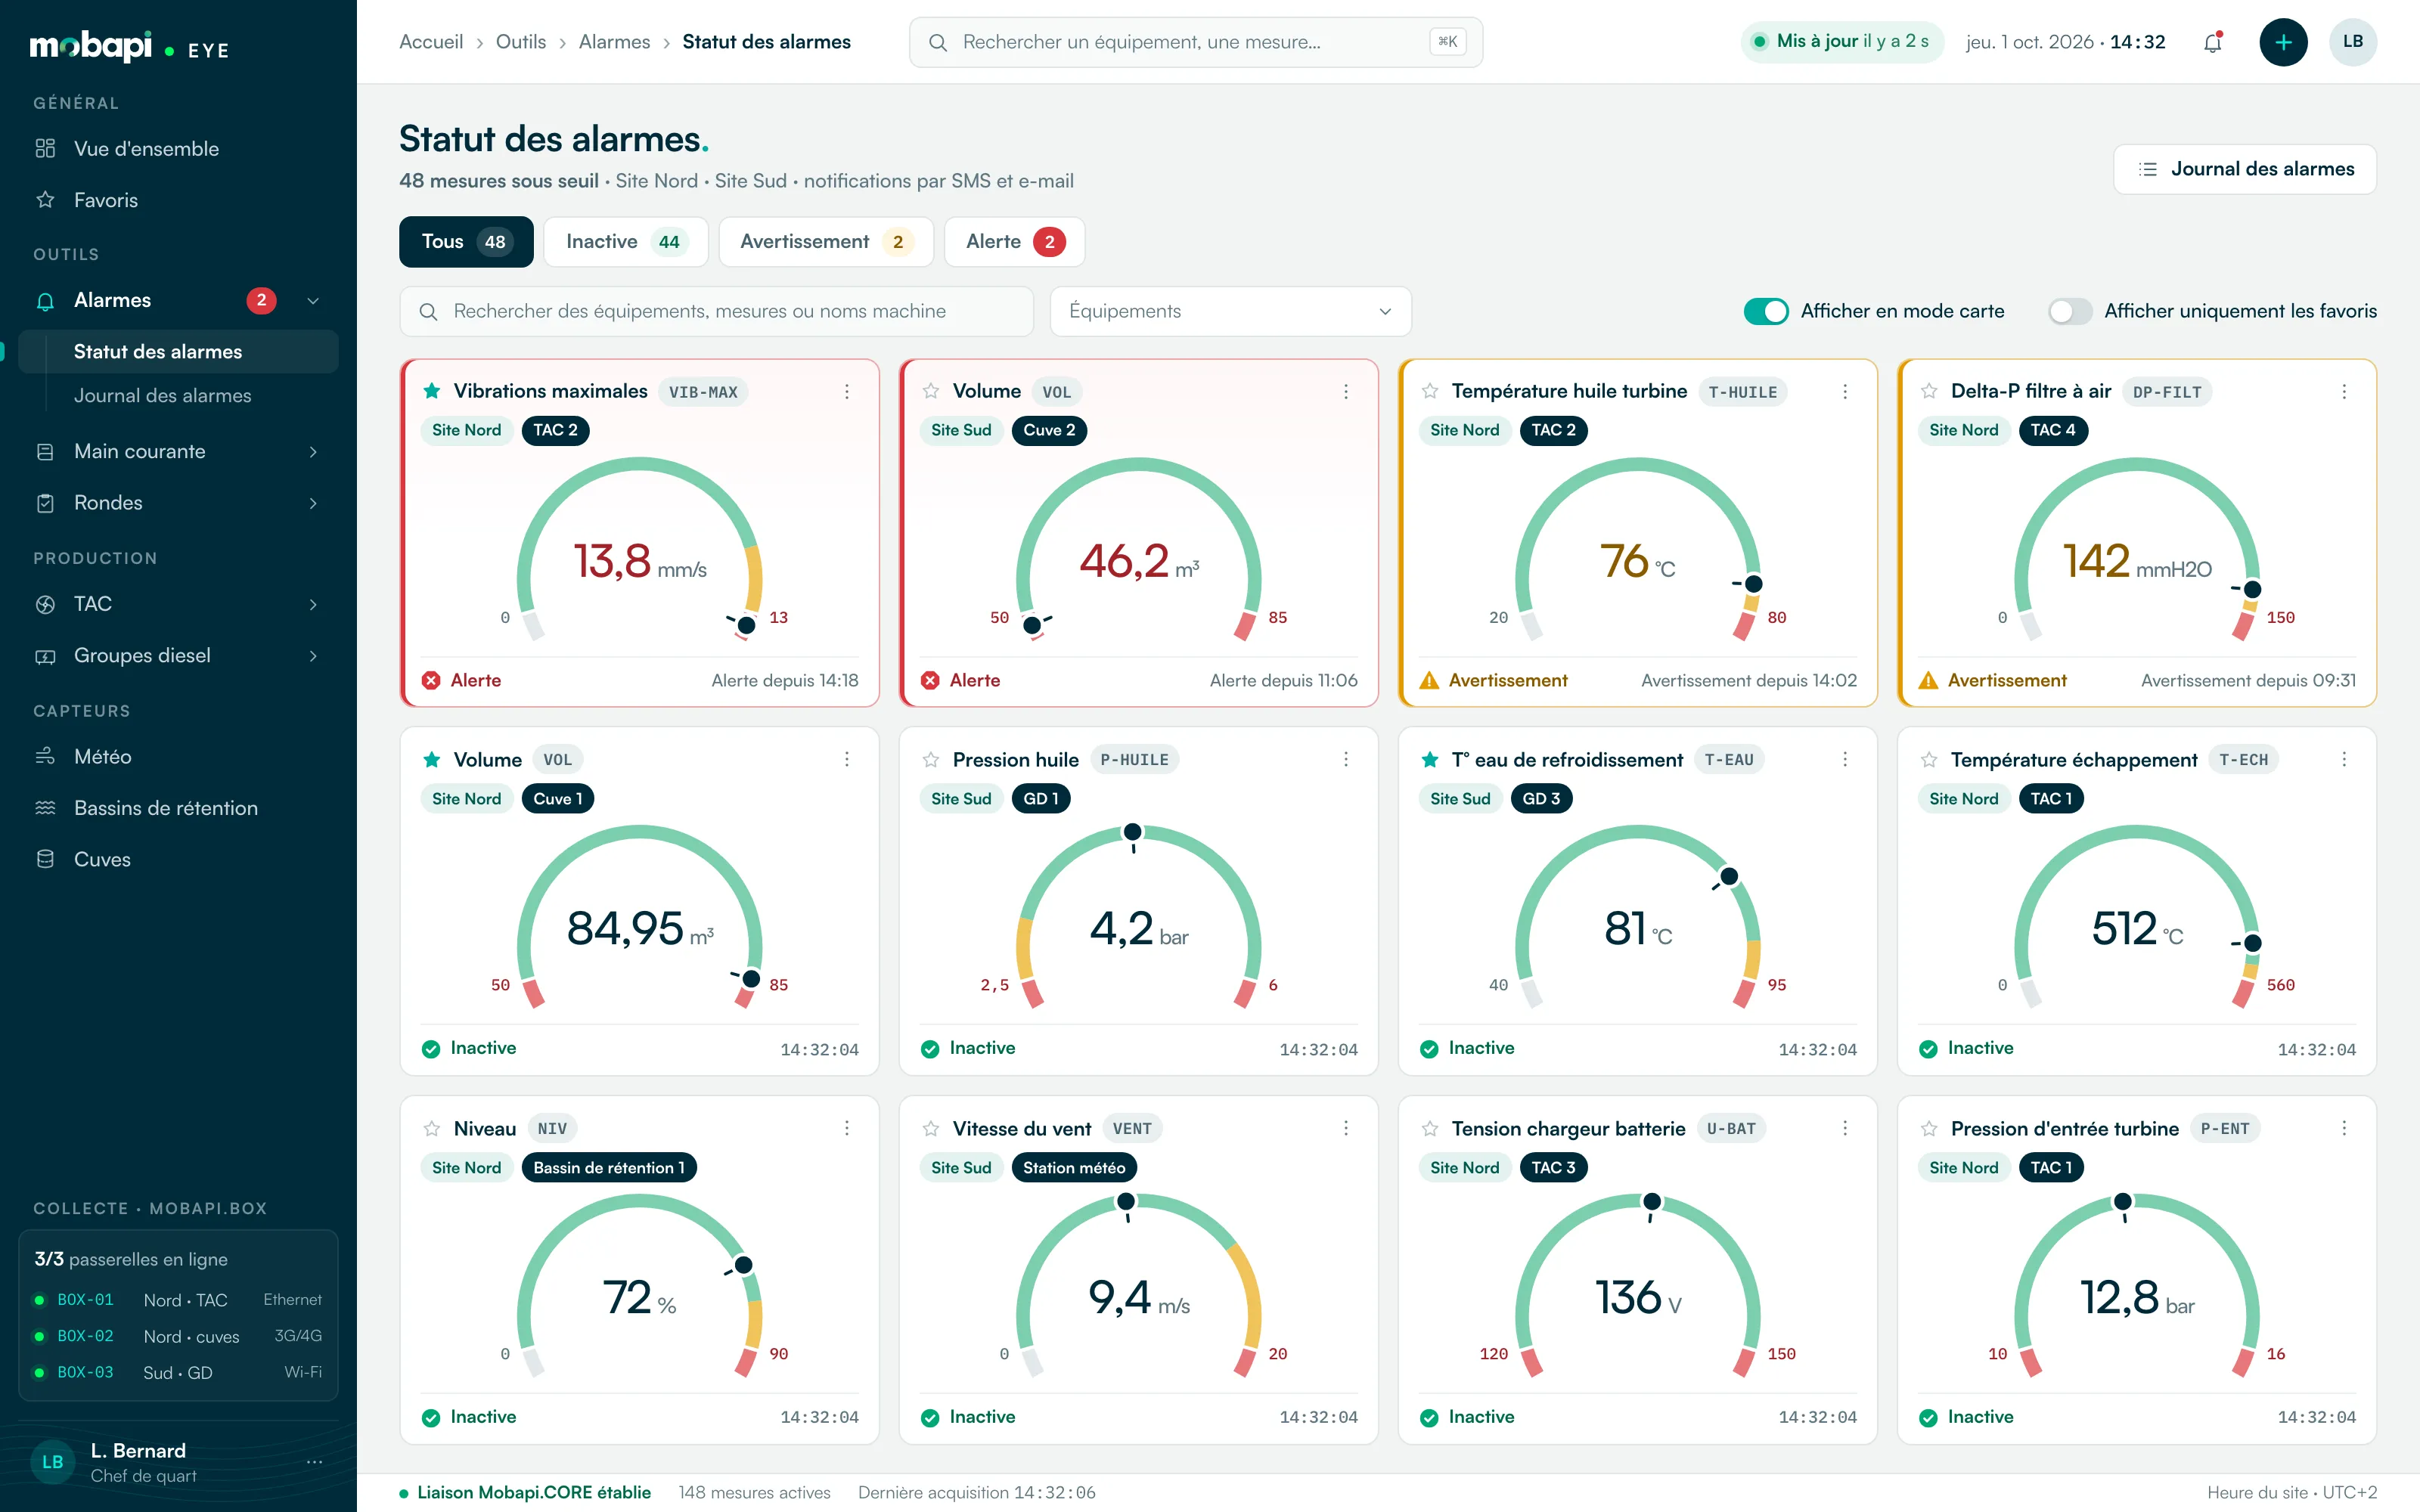Screen dimensions: 2420x1512
Task: Enable Afficher uniquement les favoris switch
Action: click(x=2070, y=312)
